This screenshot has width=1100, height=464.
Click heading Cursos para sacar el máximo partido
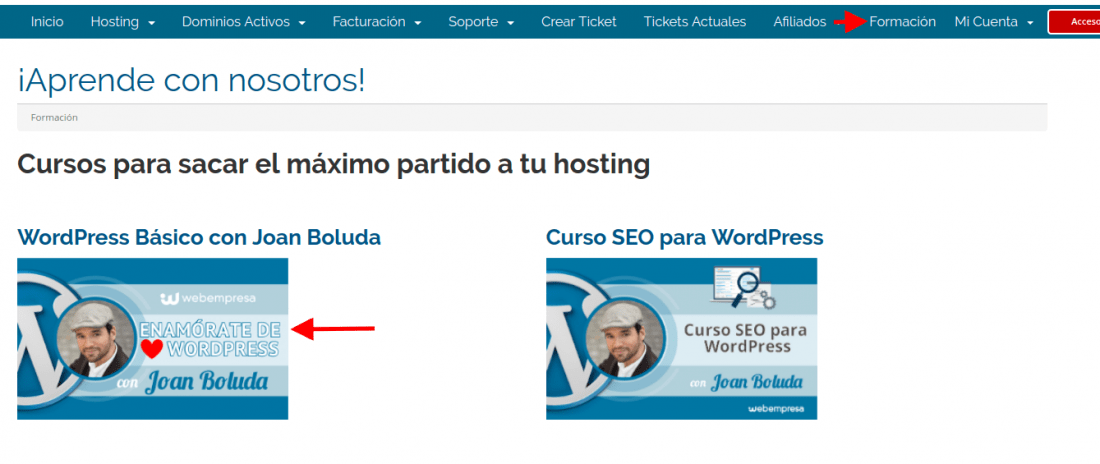[333, 164]
